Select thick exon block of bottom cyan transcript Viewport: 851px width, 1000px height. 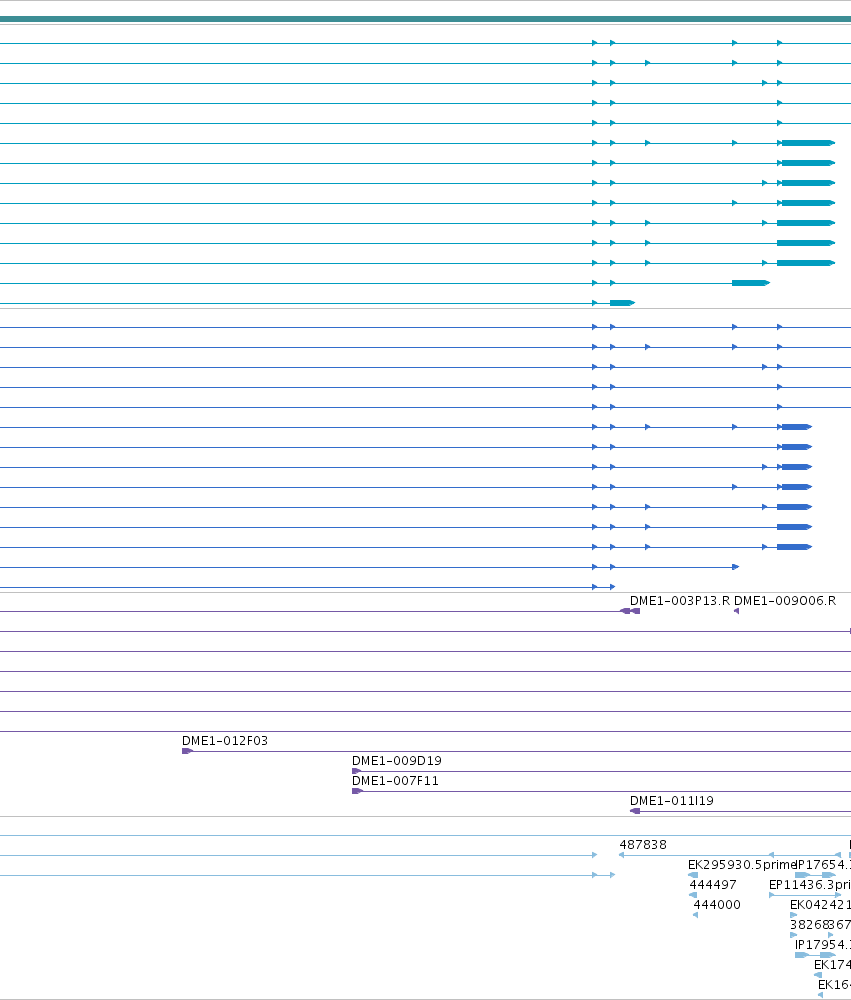(622, 303)
